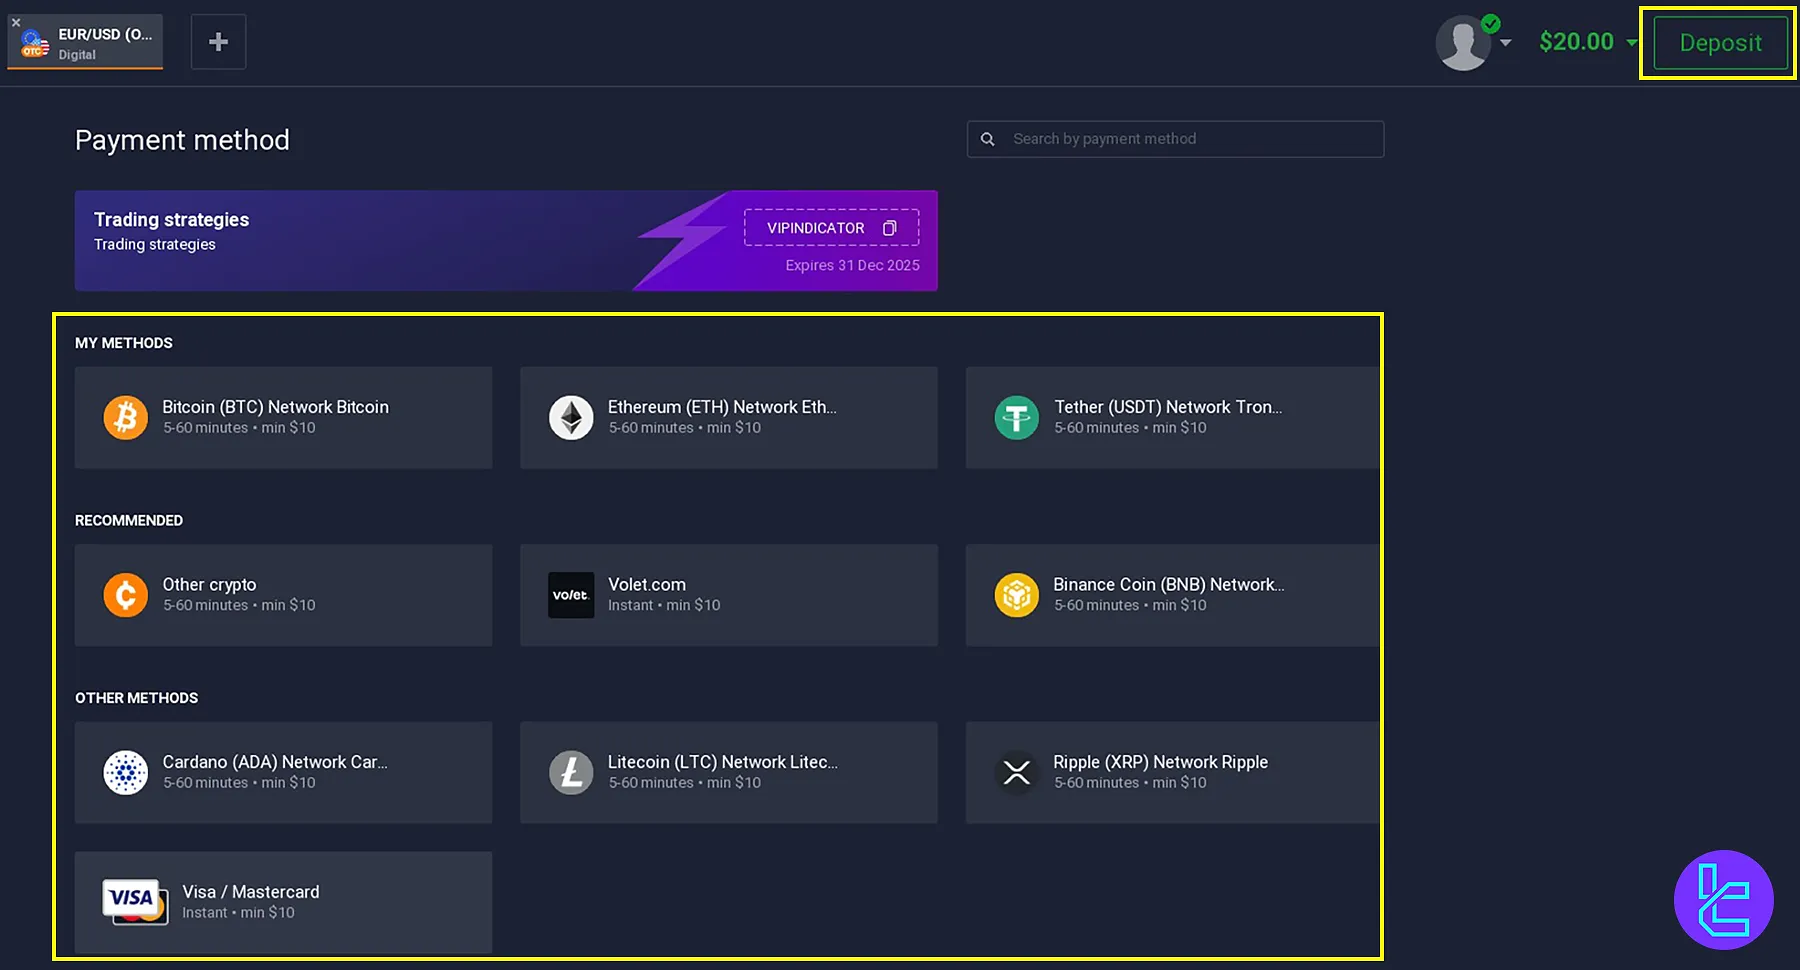Click the Volet.com black logo
Screen dimensions: 1800x970
(571, 595)
